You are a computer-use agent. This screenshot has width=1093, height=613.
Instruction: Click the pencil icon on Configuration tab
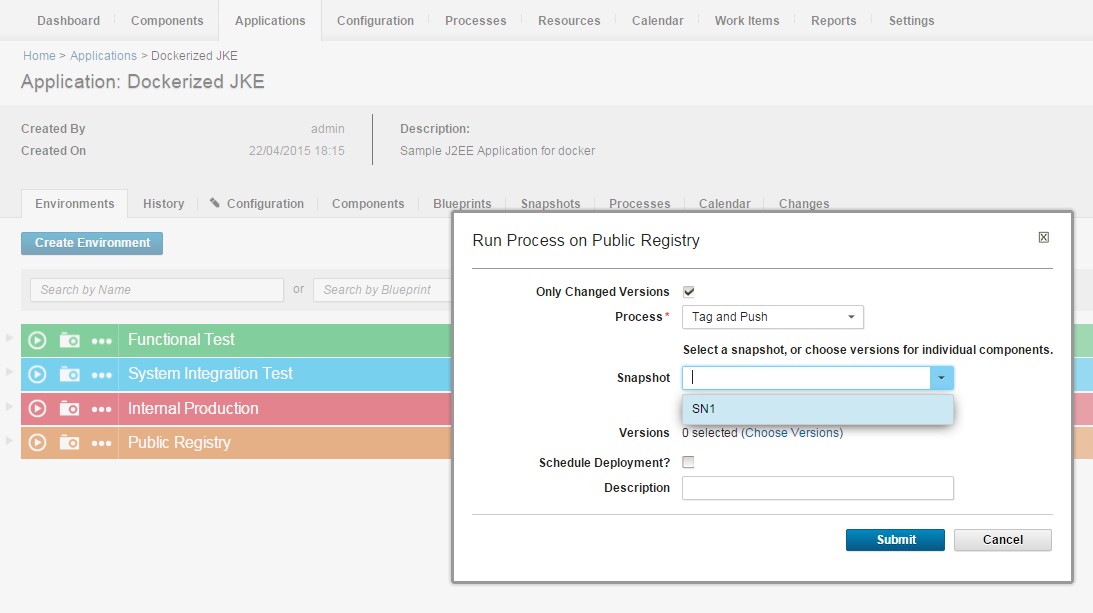click(215, 203)
